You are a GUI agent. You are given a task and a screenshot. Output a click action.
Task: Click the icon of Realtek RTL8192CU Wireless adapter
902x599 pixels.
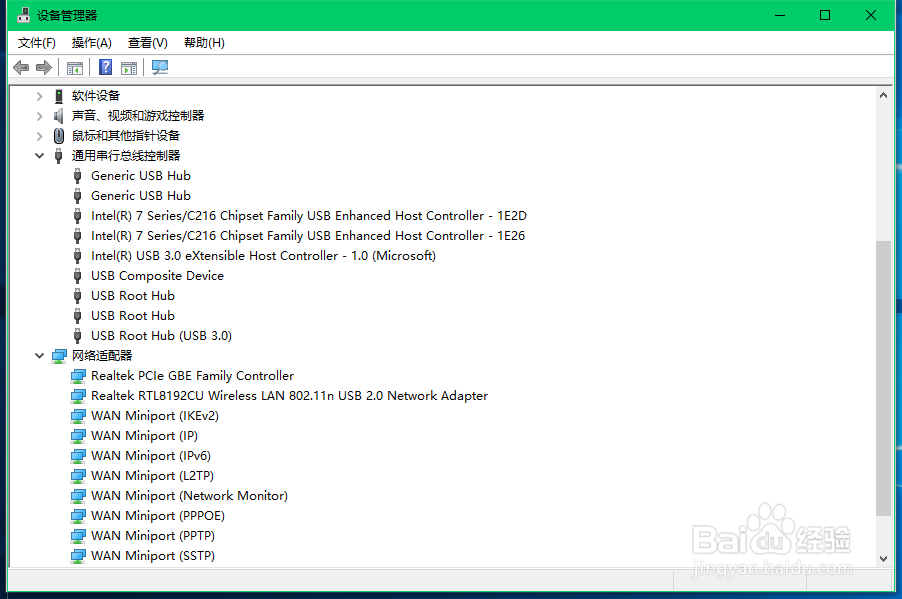pos(78,396)
